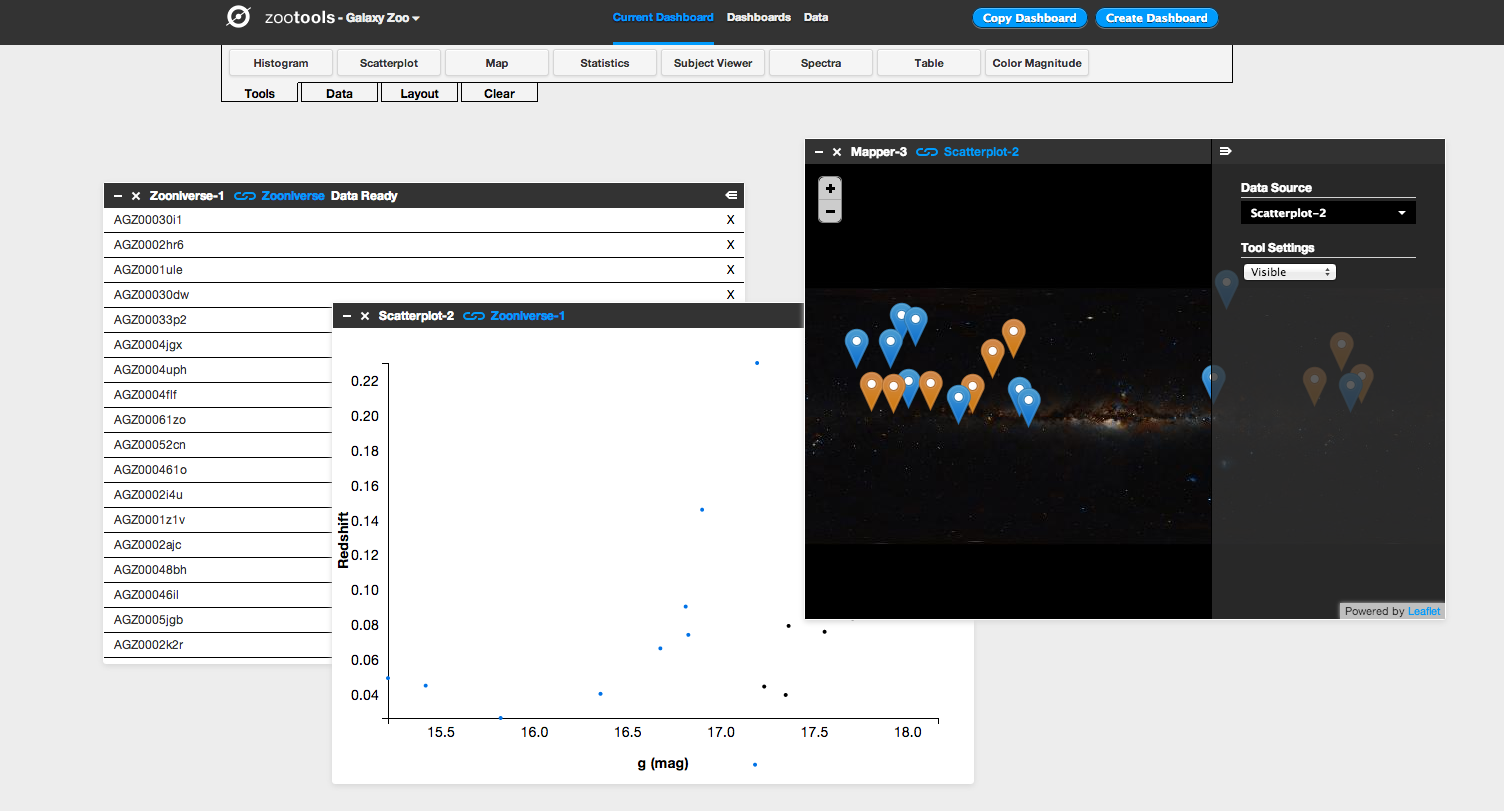Remove AGZ00030i1 with its X
This screenshot has width=1504, height=811.
click(730, 220)
